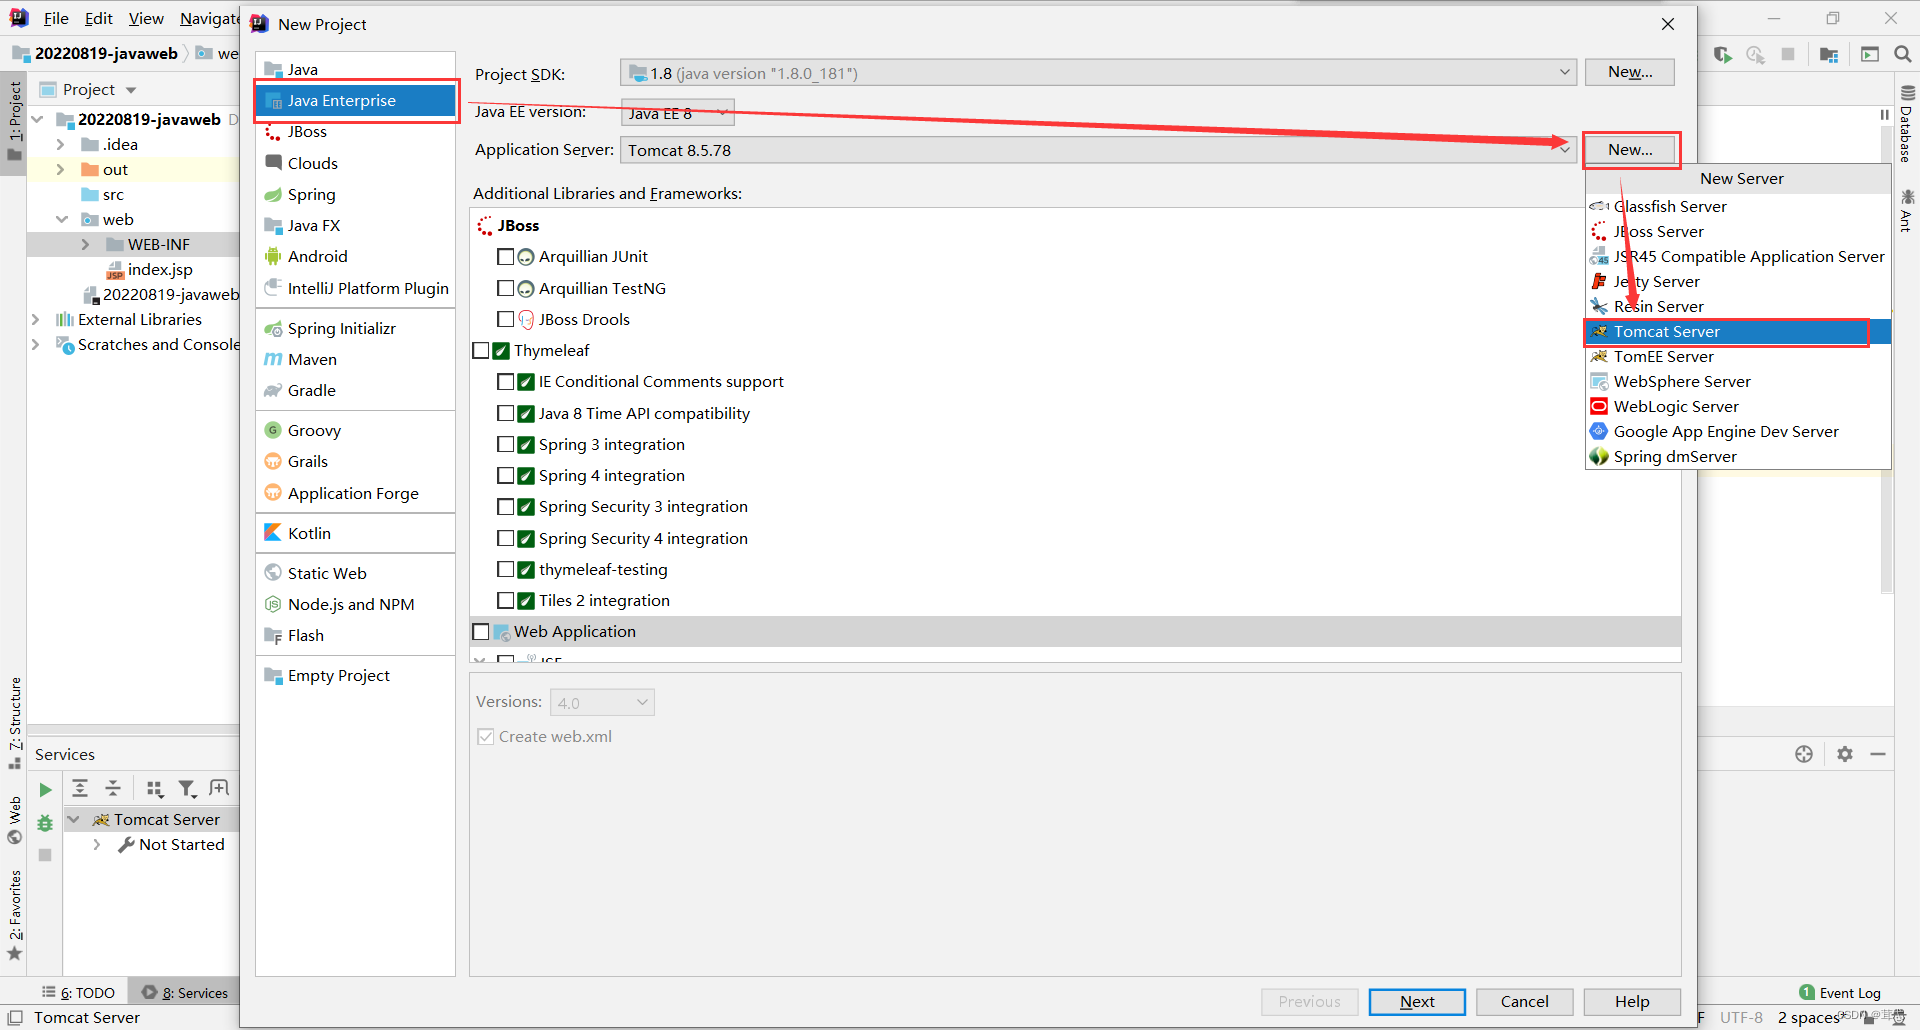This screenshot has width=1920, height=1030.
Task: Click Expand All icon in Services toolbar
Action: click(x=80, y=788)
